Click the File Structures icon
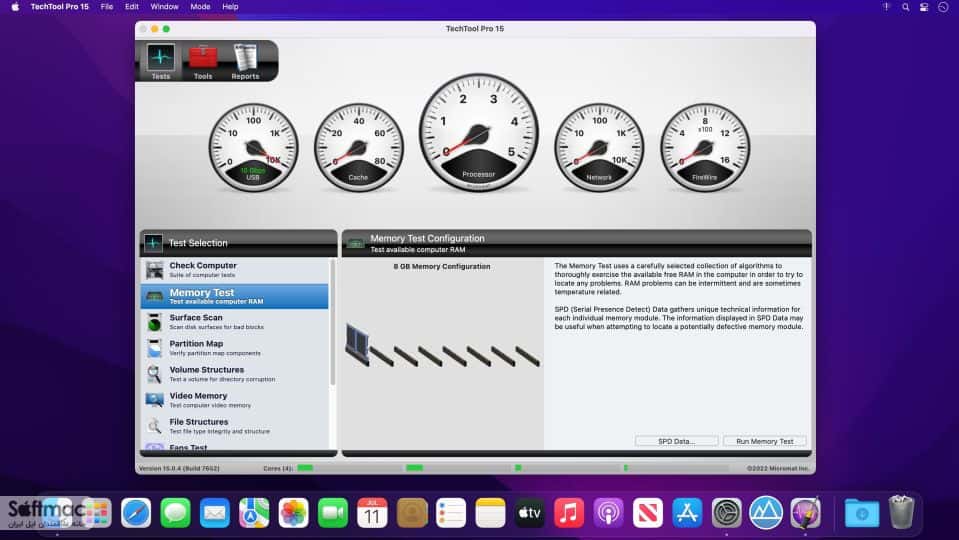The height and width of the screenshot is (540, 959). pyautogui.click(x=154, y=426)
